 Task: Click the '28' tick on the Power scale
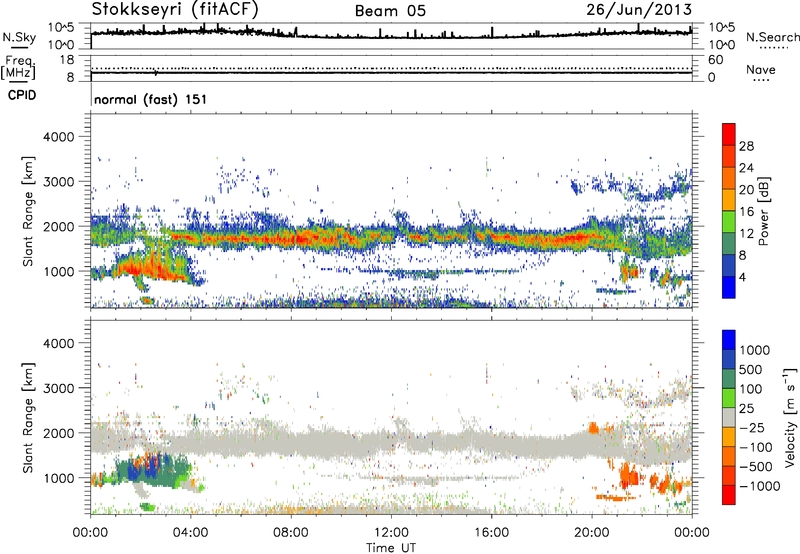(746, 146)
